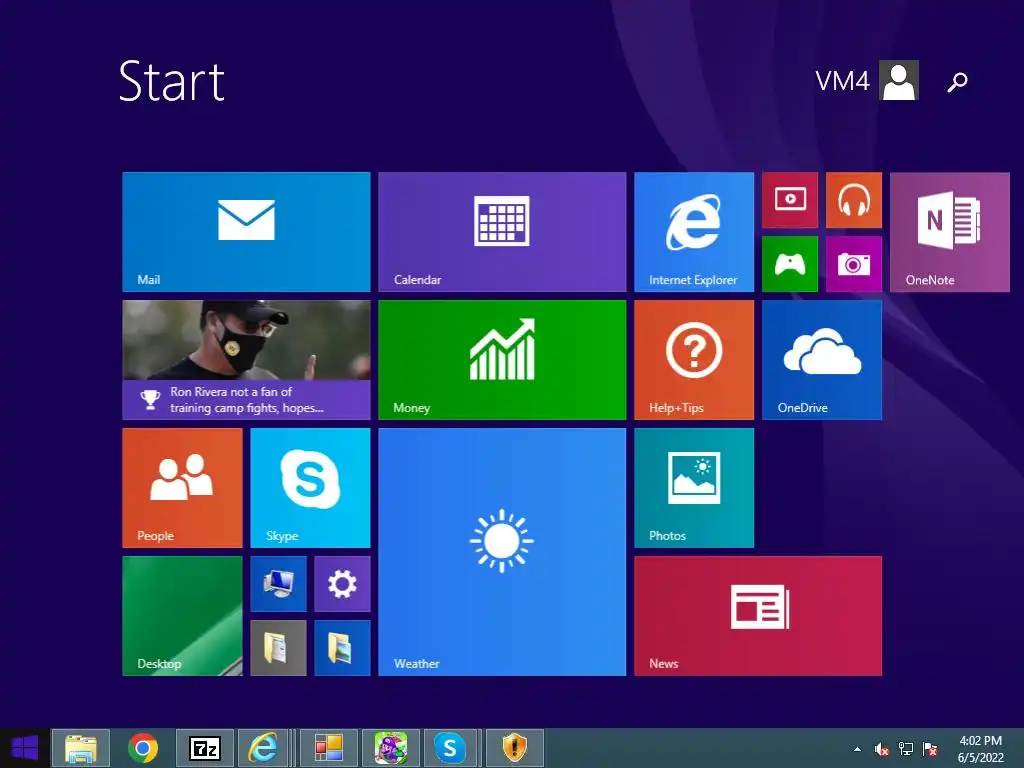Open the OneDrive tile
1024x768 pixels.
click(x=822, y=360)
